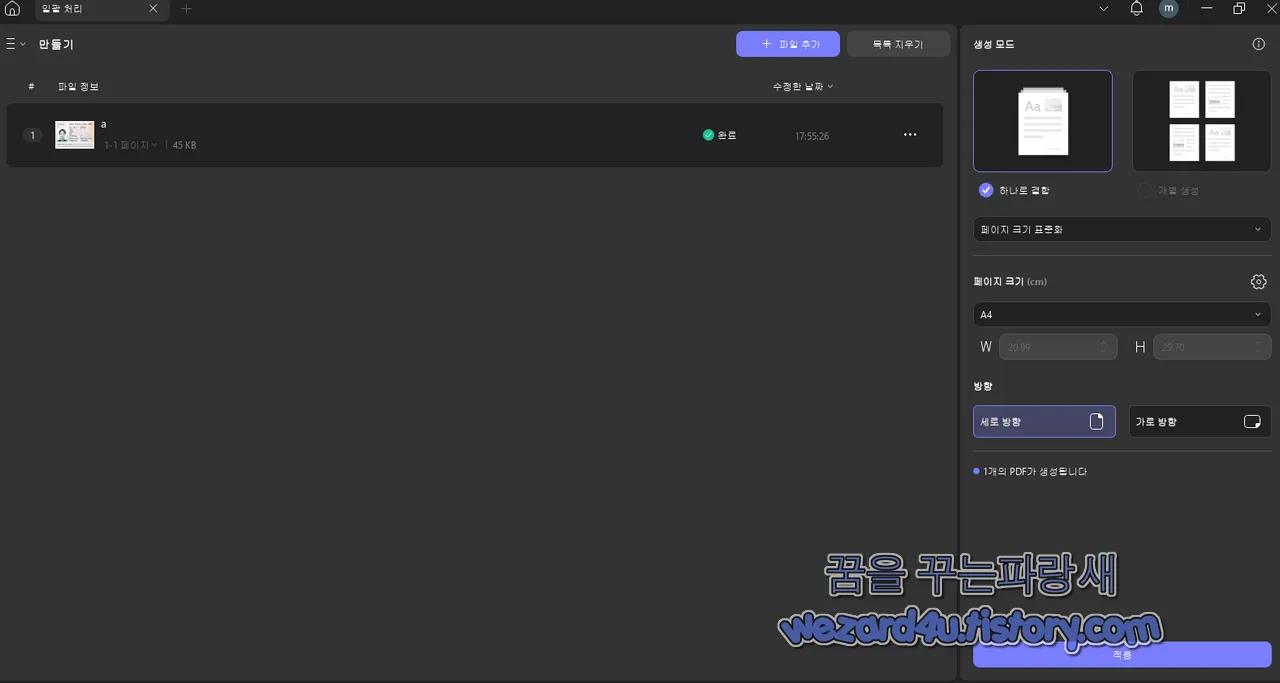The image size is (1280, 683).
Task: Toggle the 하나로 결합 merge option
Action: (985, 190)
